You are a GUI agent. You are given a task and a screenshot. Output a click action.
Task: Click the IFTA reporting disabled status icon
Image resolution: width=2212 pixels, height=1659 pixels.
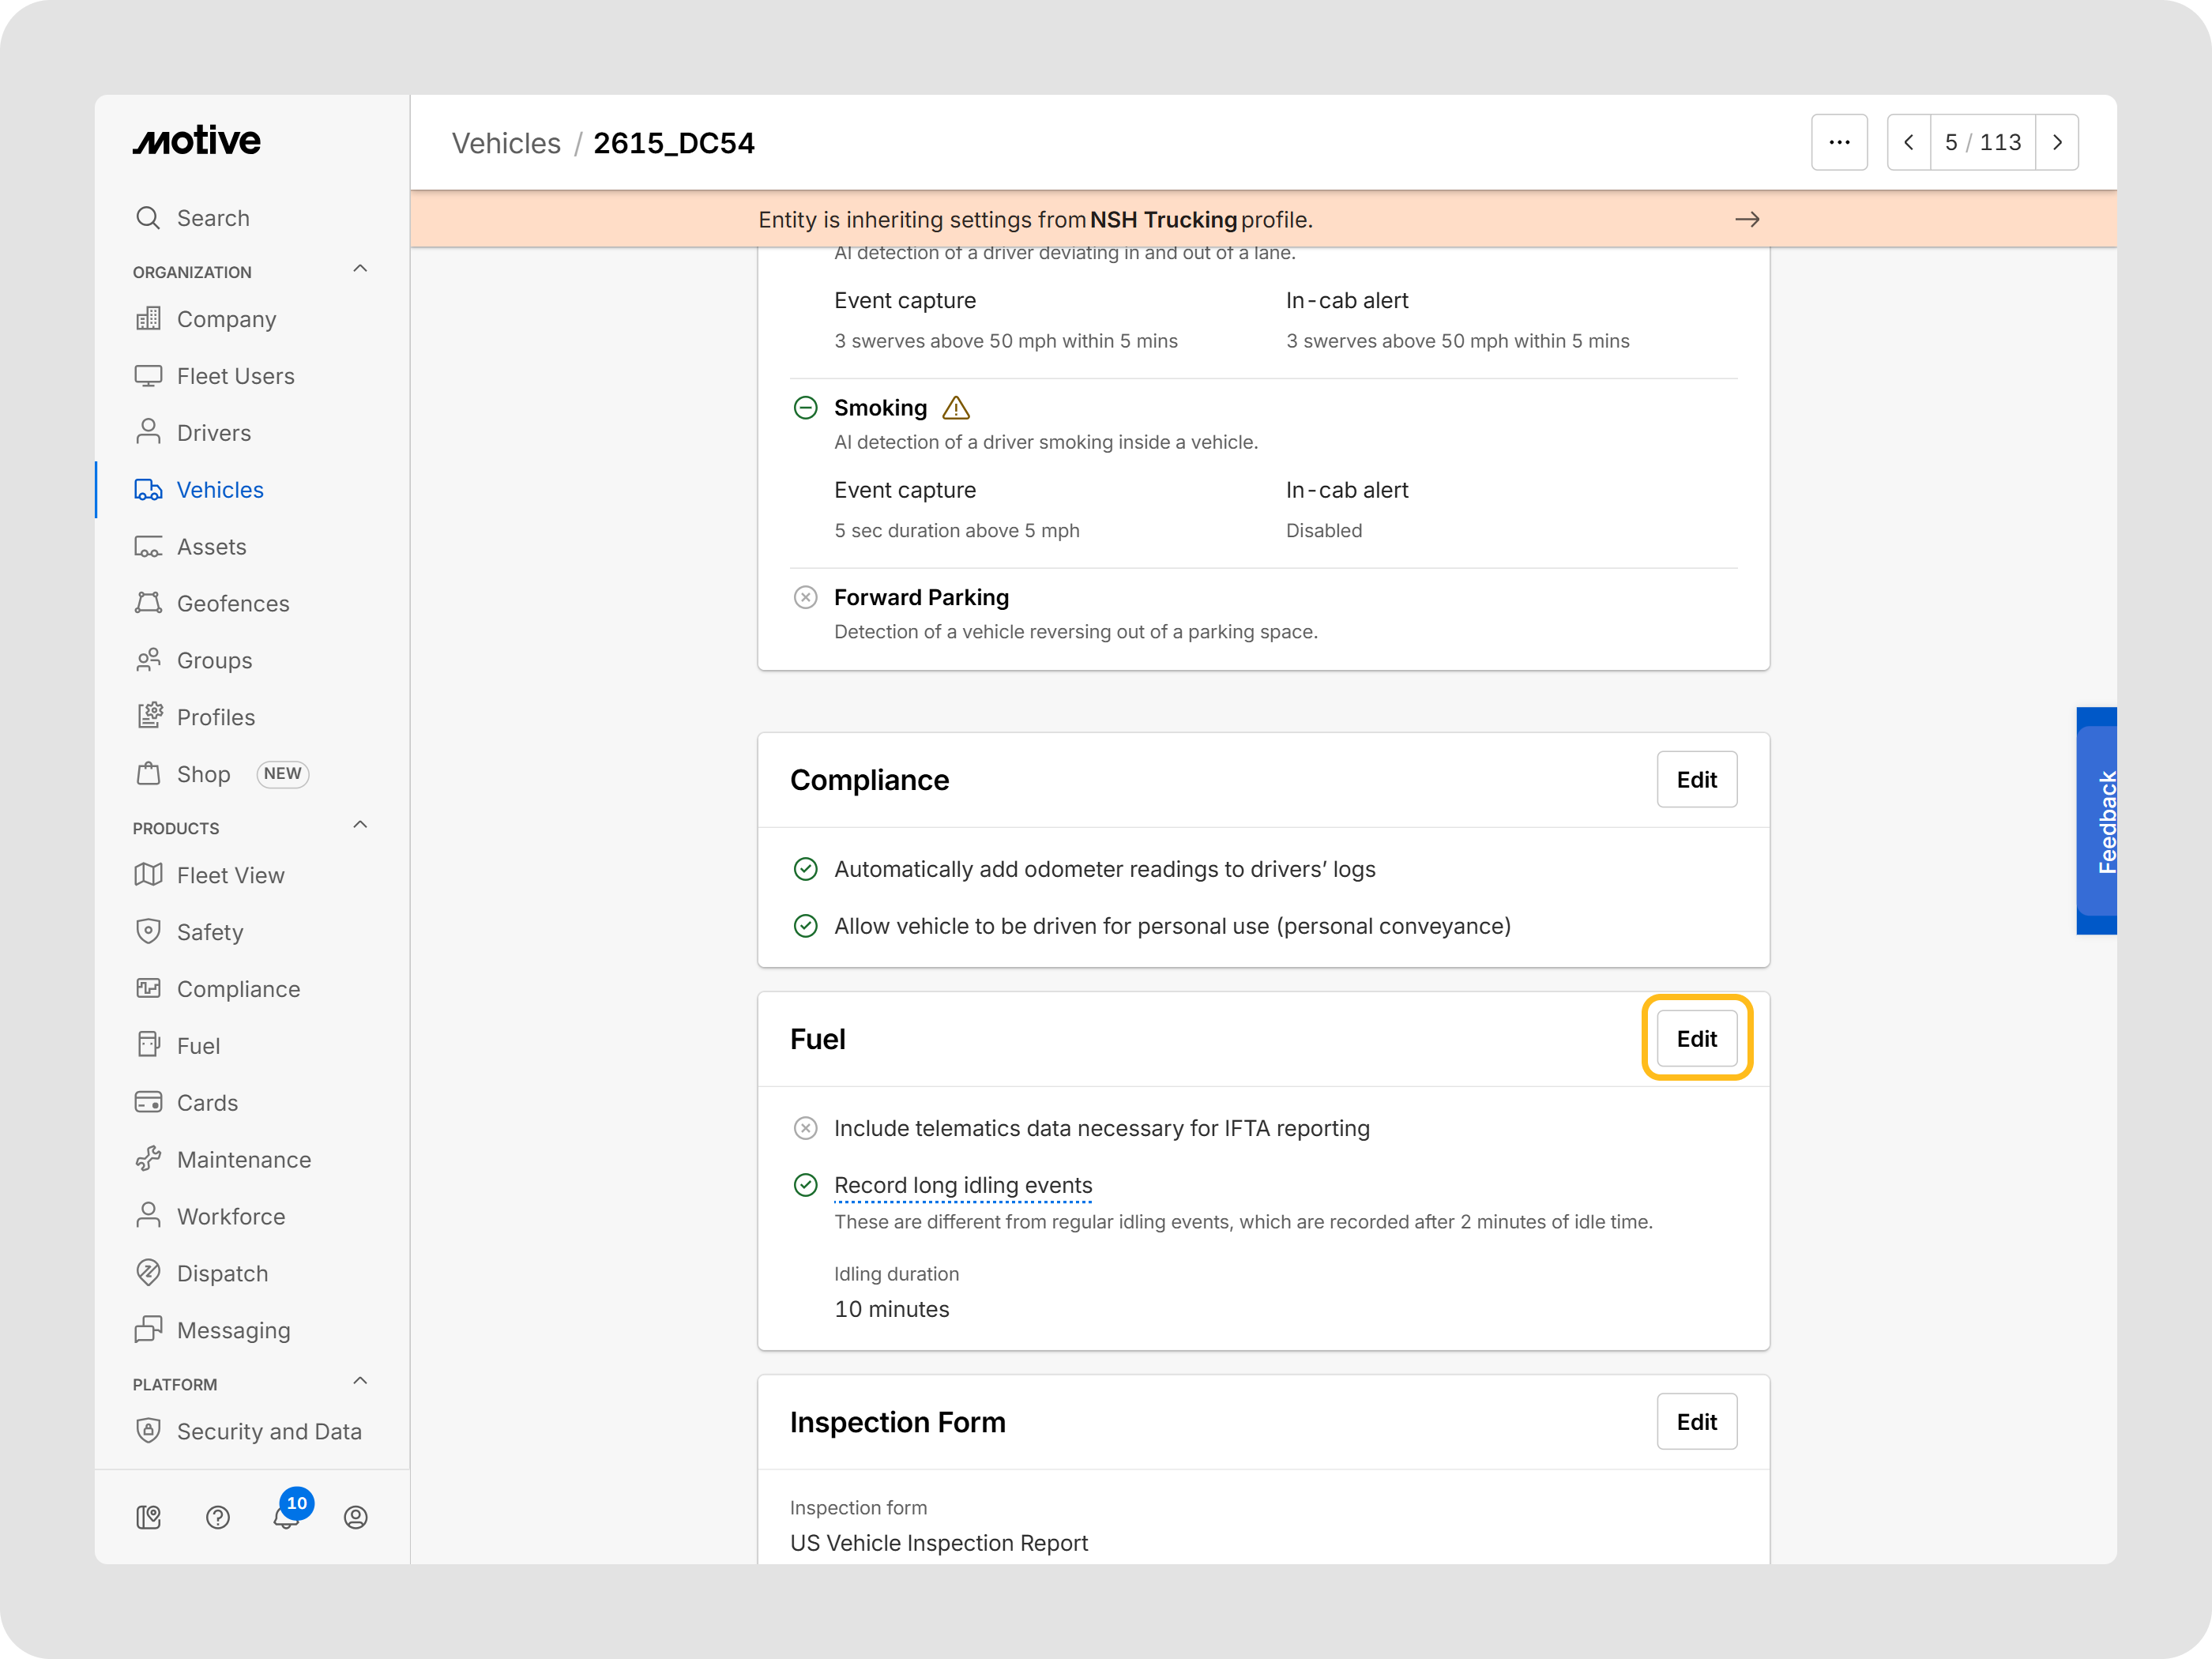click(805, 1128)
